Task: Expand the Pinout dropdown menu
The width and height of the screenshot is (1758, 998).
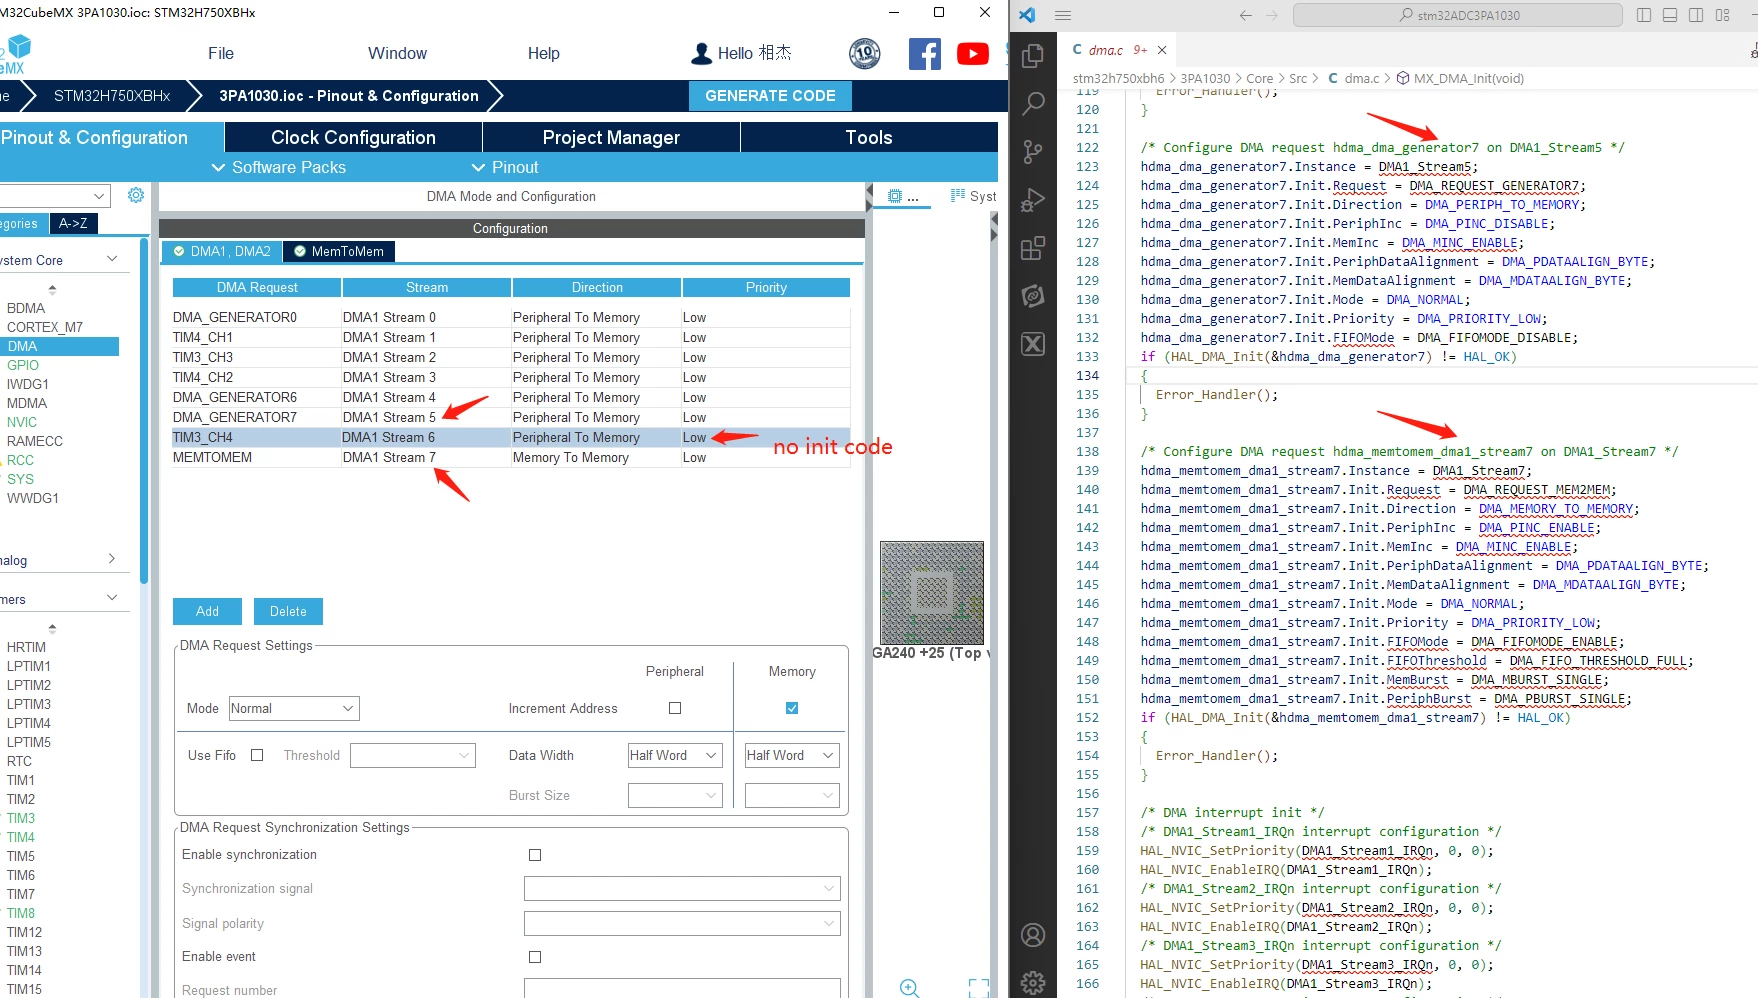Action: (x=505, y=167)
